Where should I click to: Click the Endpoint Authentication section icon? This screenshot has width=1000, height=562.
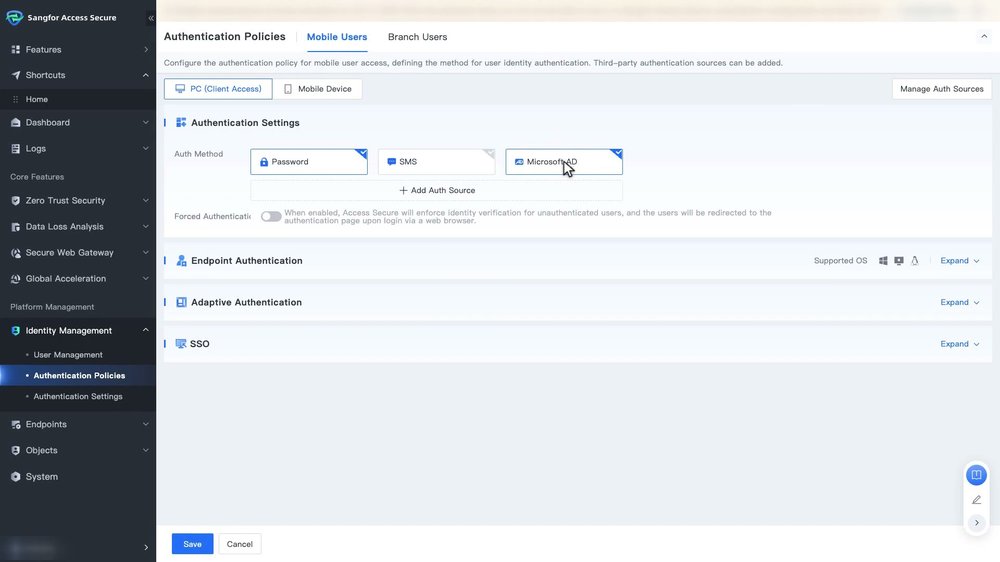tap(181, 260)
